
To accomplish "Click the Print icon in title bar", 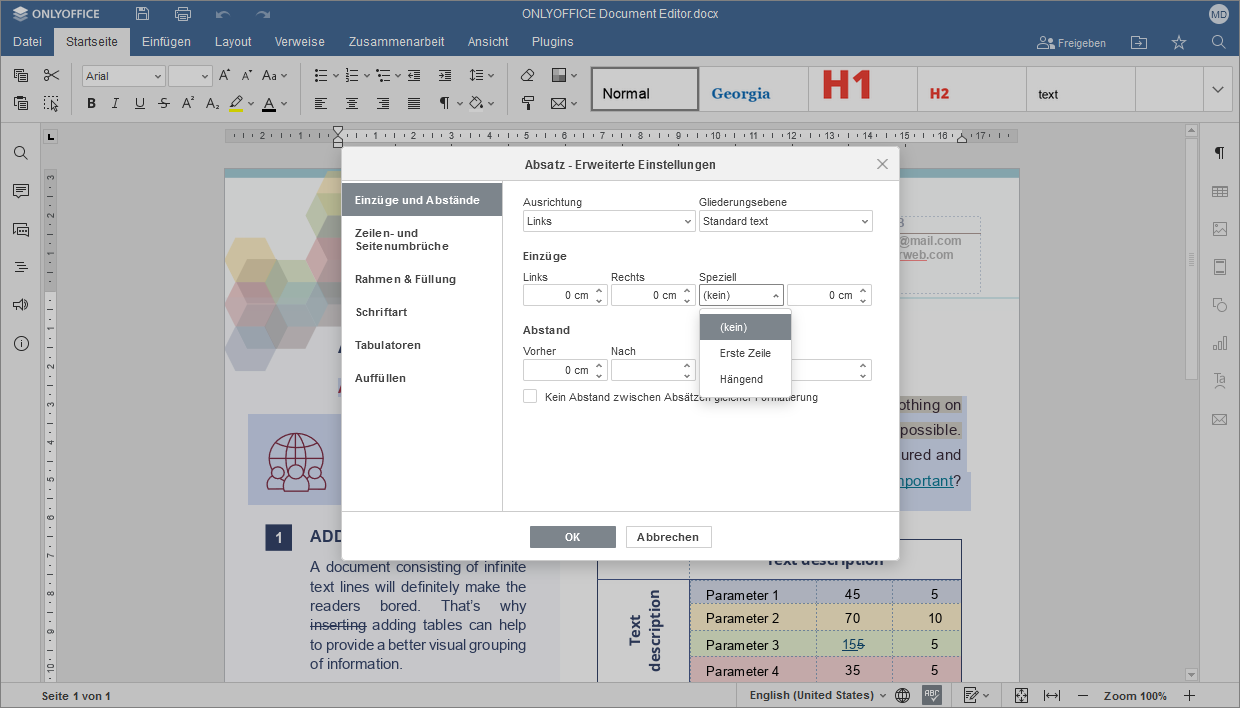I will coord(183,14).
